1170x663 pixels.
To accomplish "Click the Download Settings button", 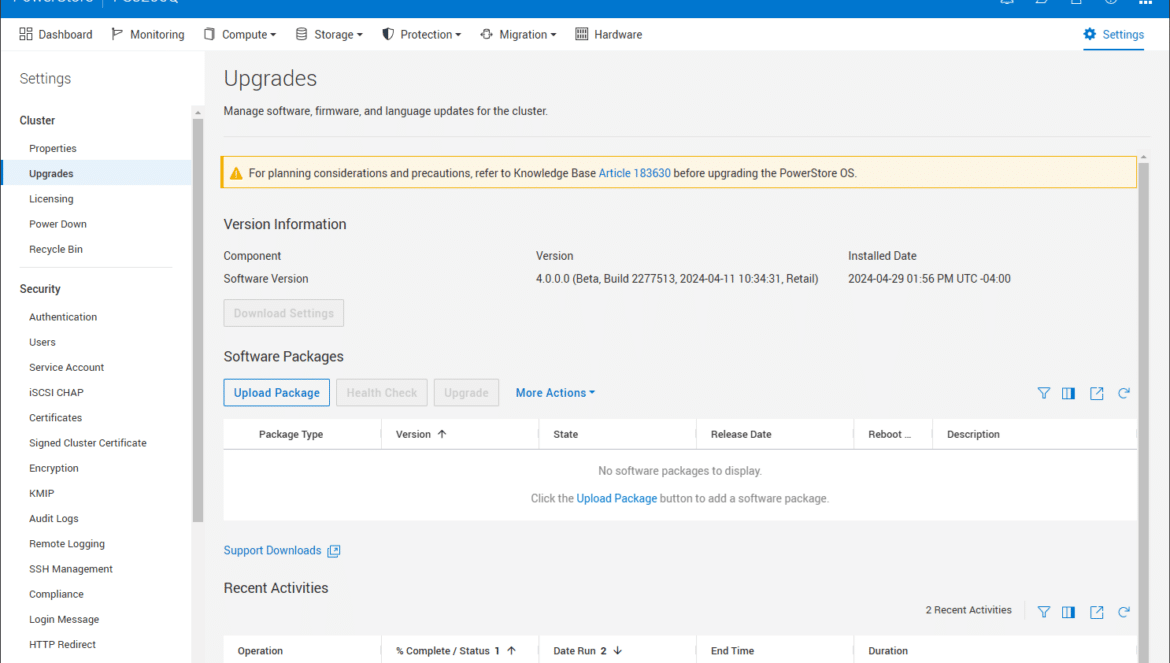I will point(284,313).
